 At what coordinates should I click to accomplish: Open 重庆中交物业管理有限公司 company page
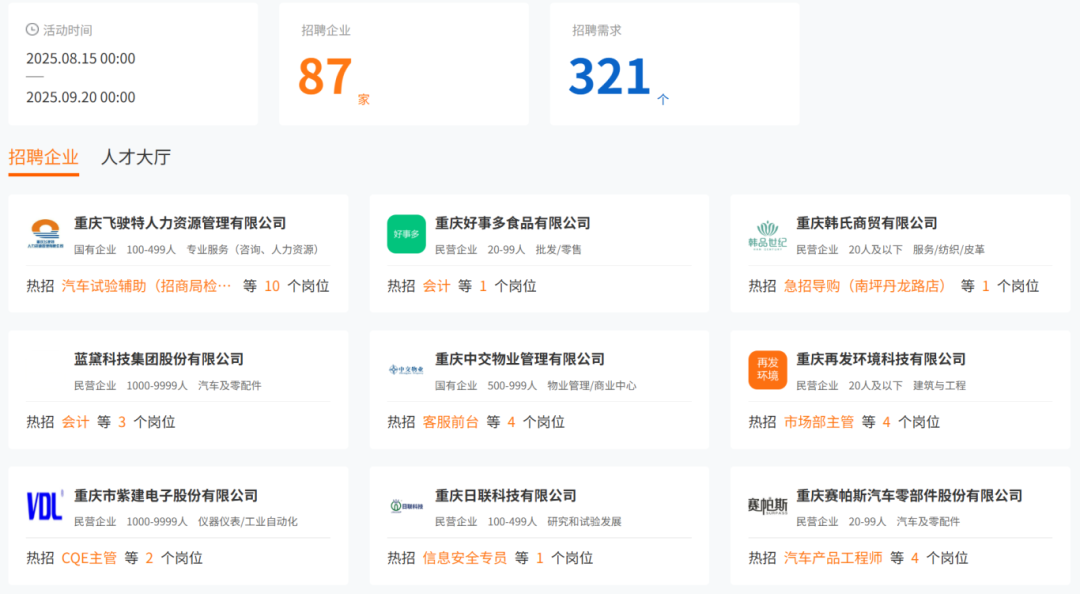tap(519, 359)
